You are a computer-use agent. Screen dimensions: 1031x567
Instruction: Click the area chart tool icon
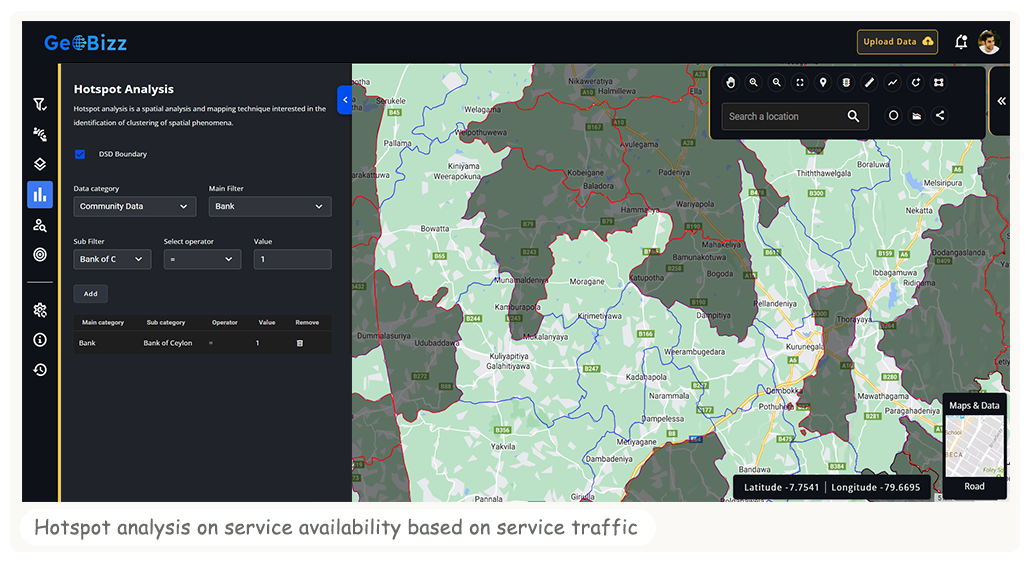(917, 116)
